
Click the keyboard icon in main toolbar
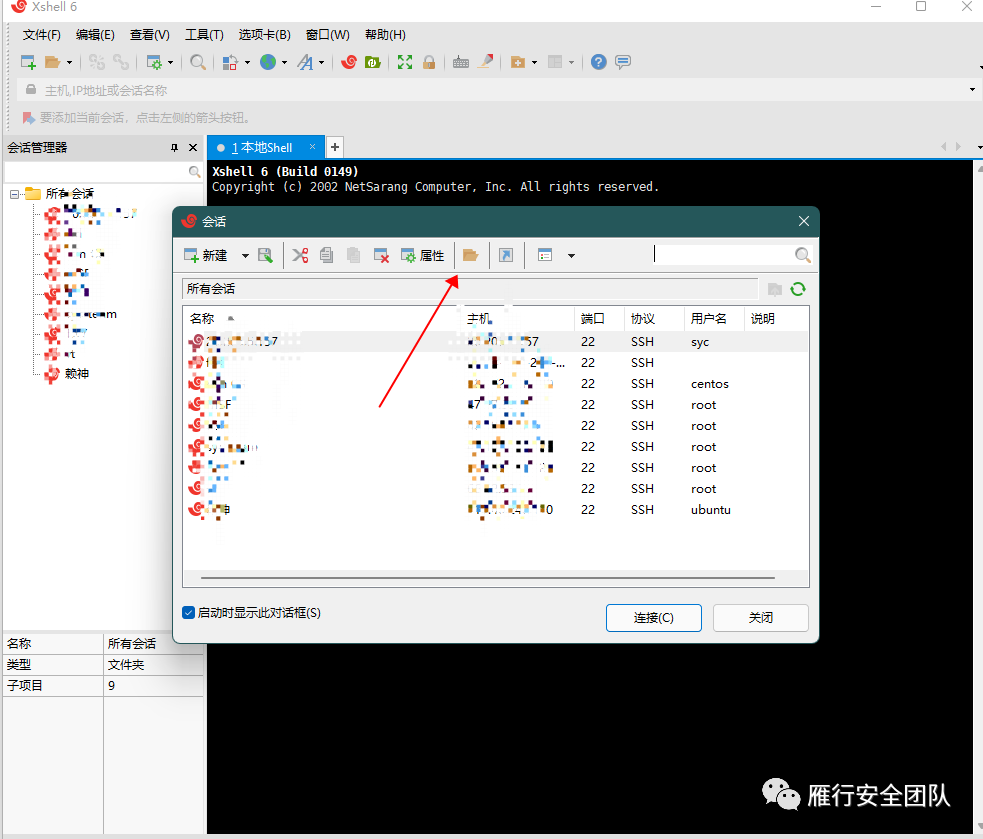click(461, 62)
